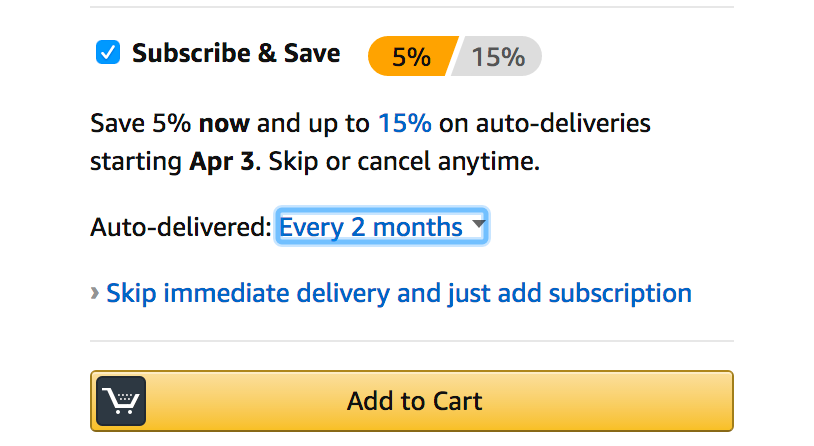Click the bold Apr 3 start date
Screen dimensions: 814x446
pyautogui.click(x=222, y=162)
